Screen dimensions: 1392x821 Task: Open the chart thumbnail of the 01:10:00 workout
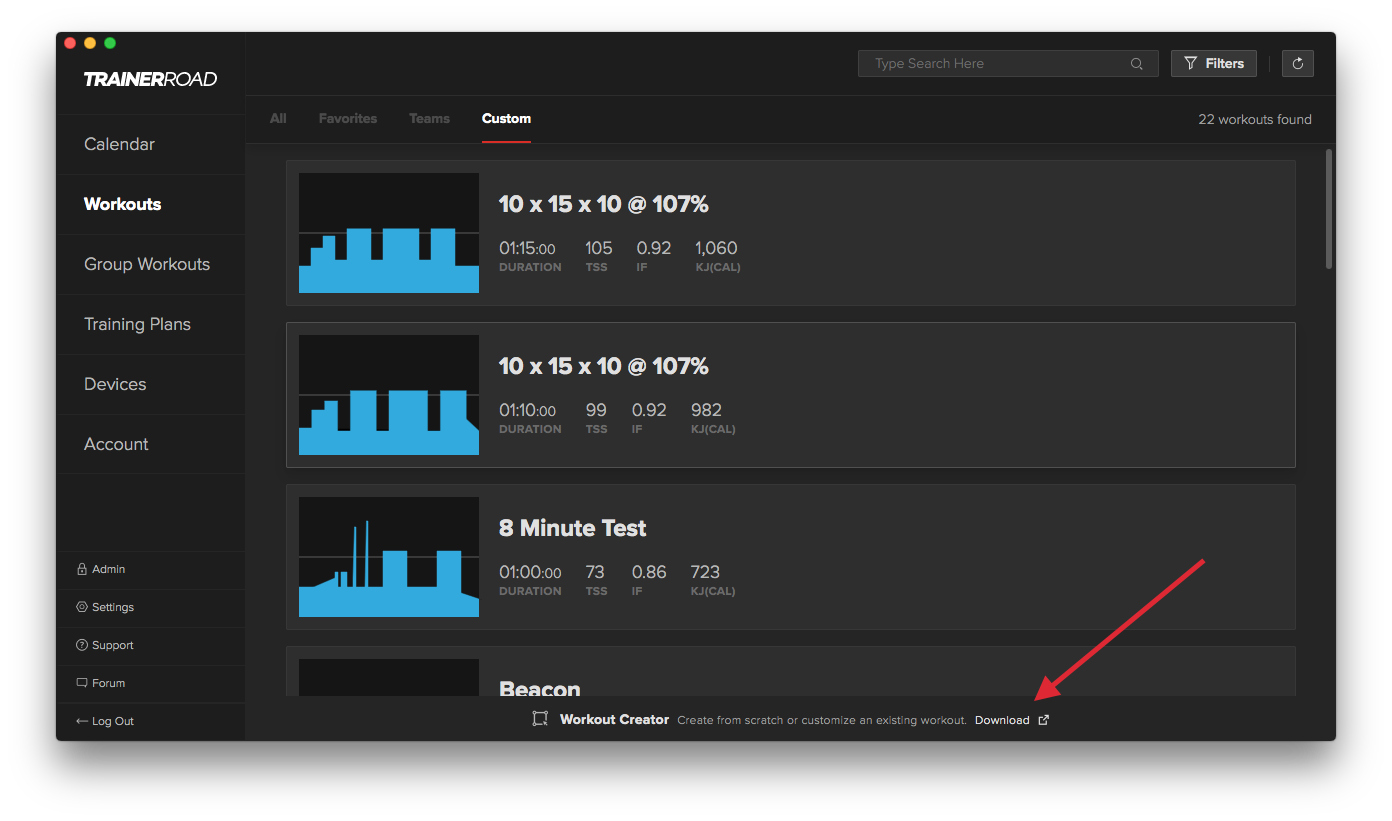click(x=389, y=395)
